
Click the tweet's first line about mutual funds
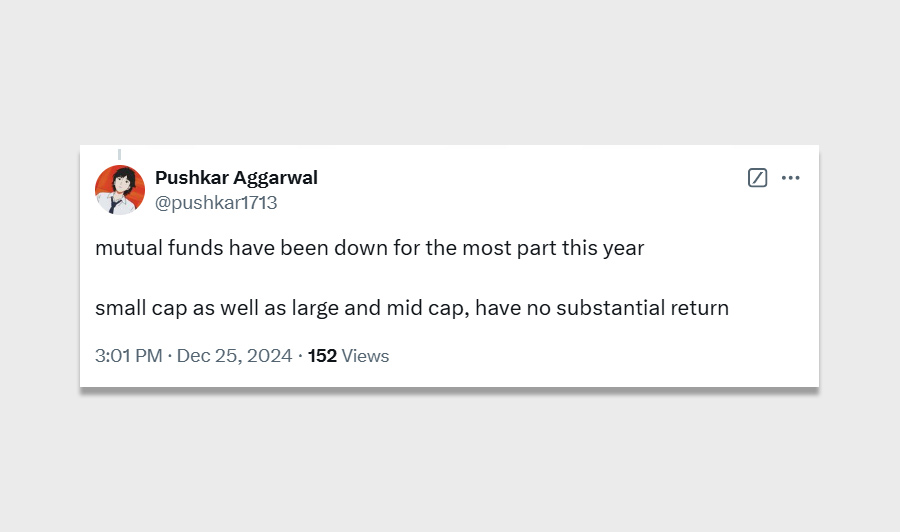point(370,248)
